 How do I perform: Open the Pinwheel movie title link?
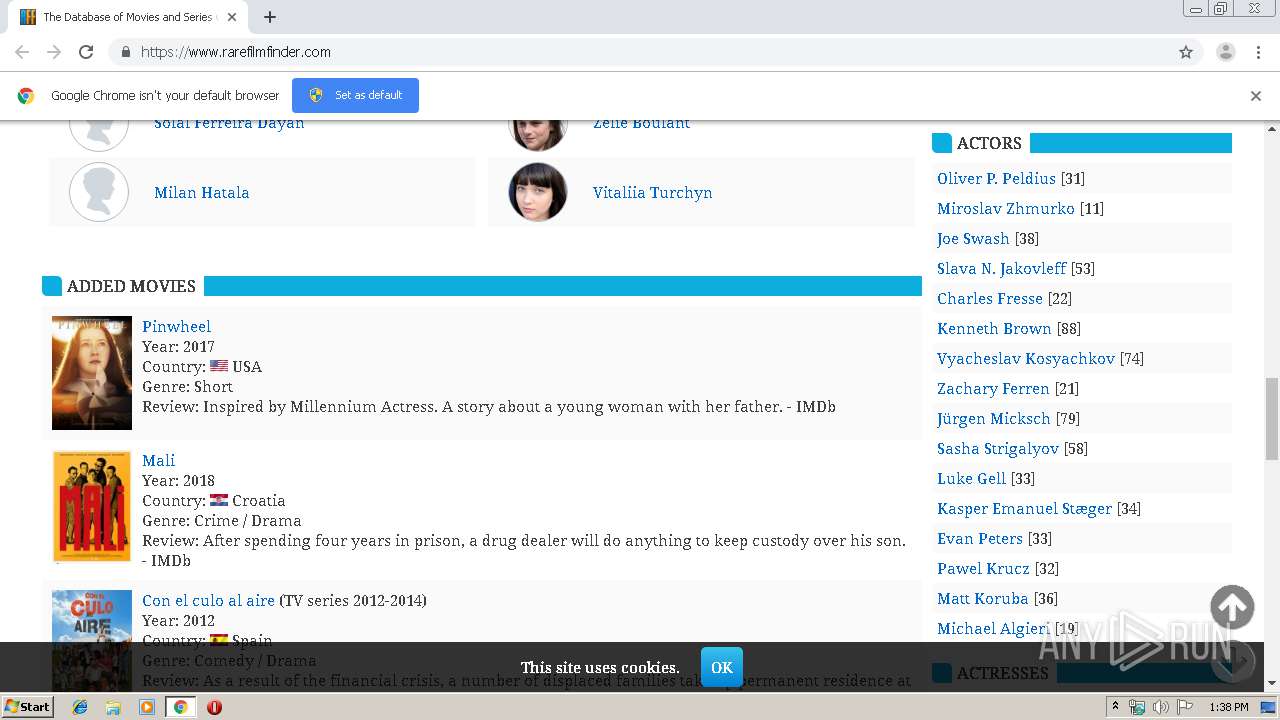176,326
